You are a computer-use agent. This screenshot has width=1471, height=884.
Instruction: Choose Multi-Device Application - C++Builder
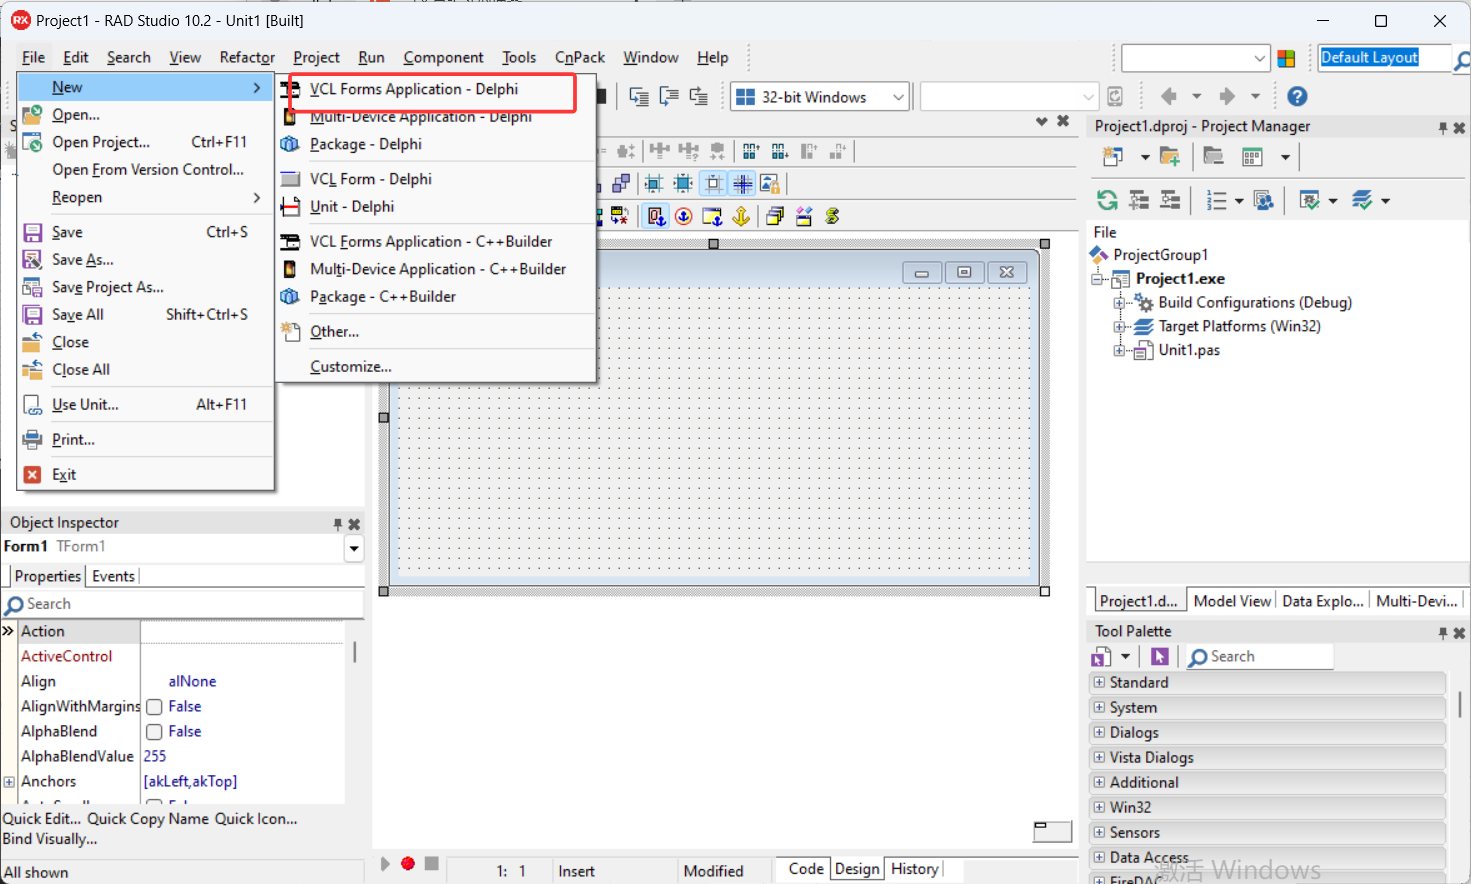click(438, 269)
